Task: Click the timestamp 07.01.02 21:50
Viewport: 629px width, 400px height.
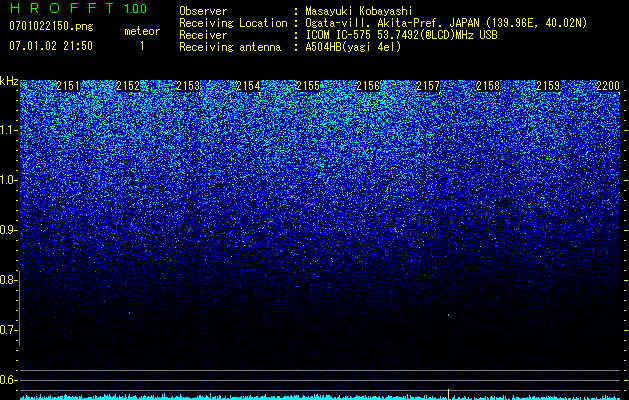Action: (51, 46)
